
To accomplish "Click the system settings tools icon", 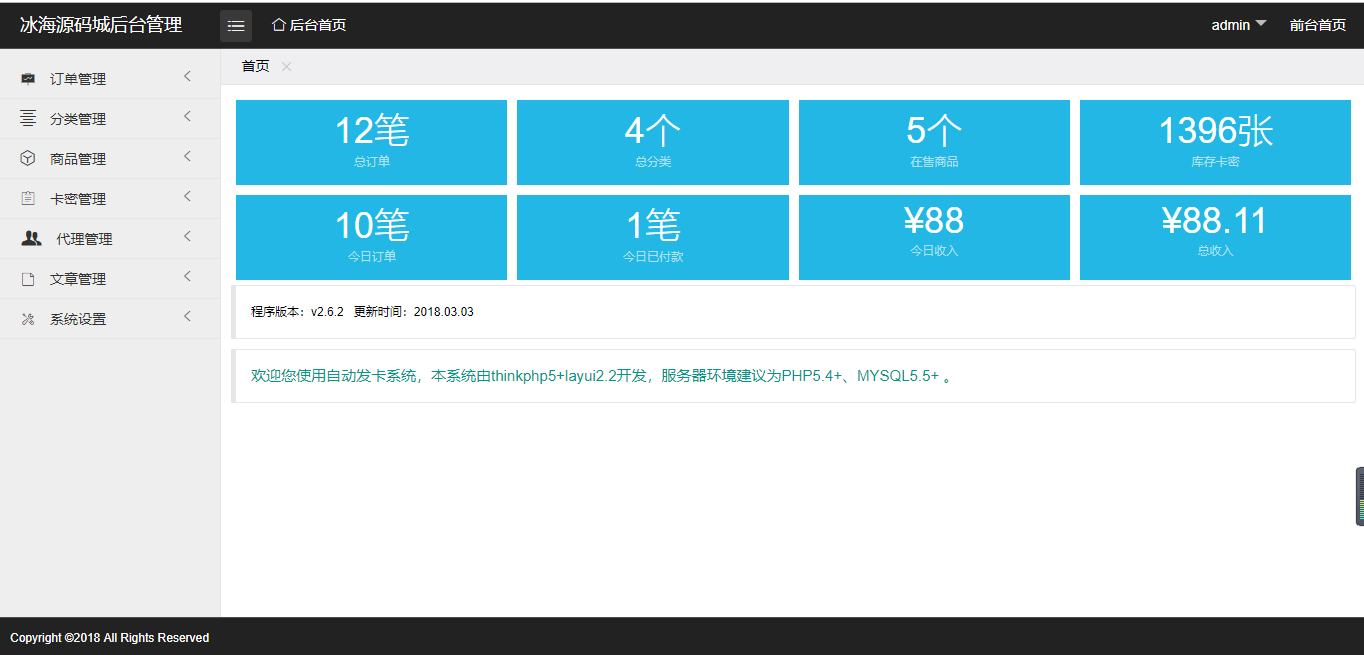I will pyautogui.click(x=28, y=319).
